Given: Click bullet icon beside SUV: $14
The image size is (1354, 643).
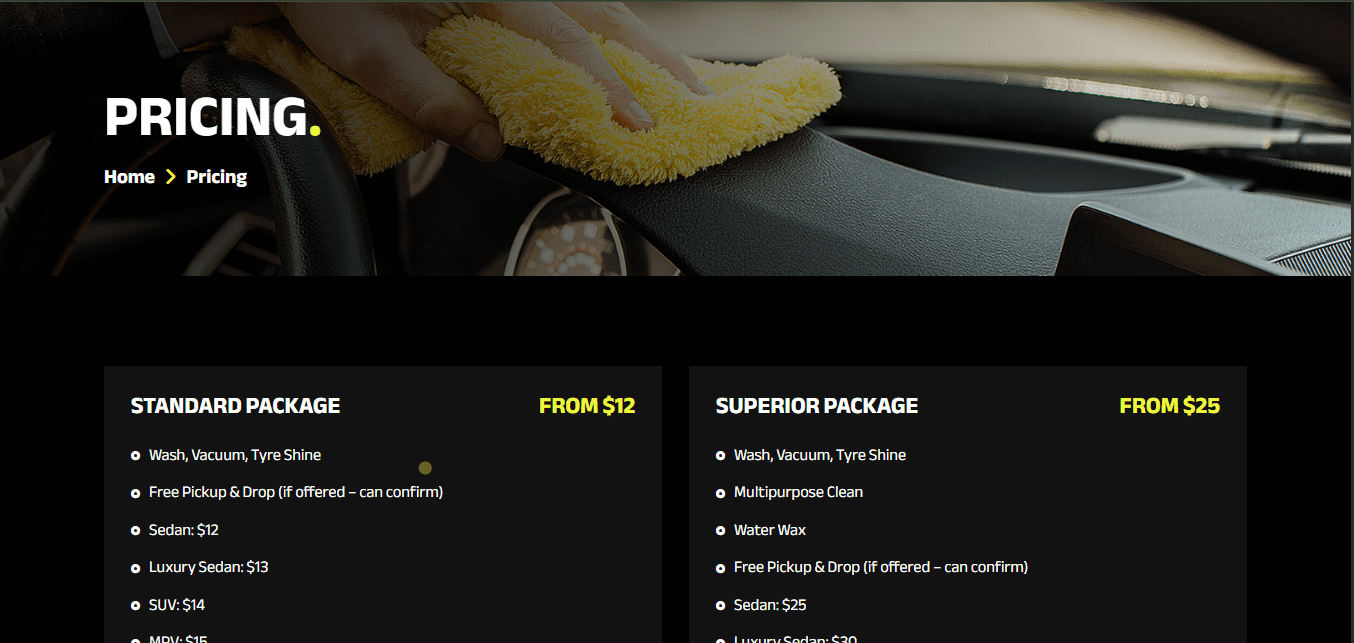Looking at the screenshot, I should pos(135,606).
